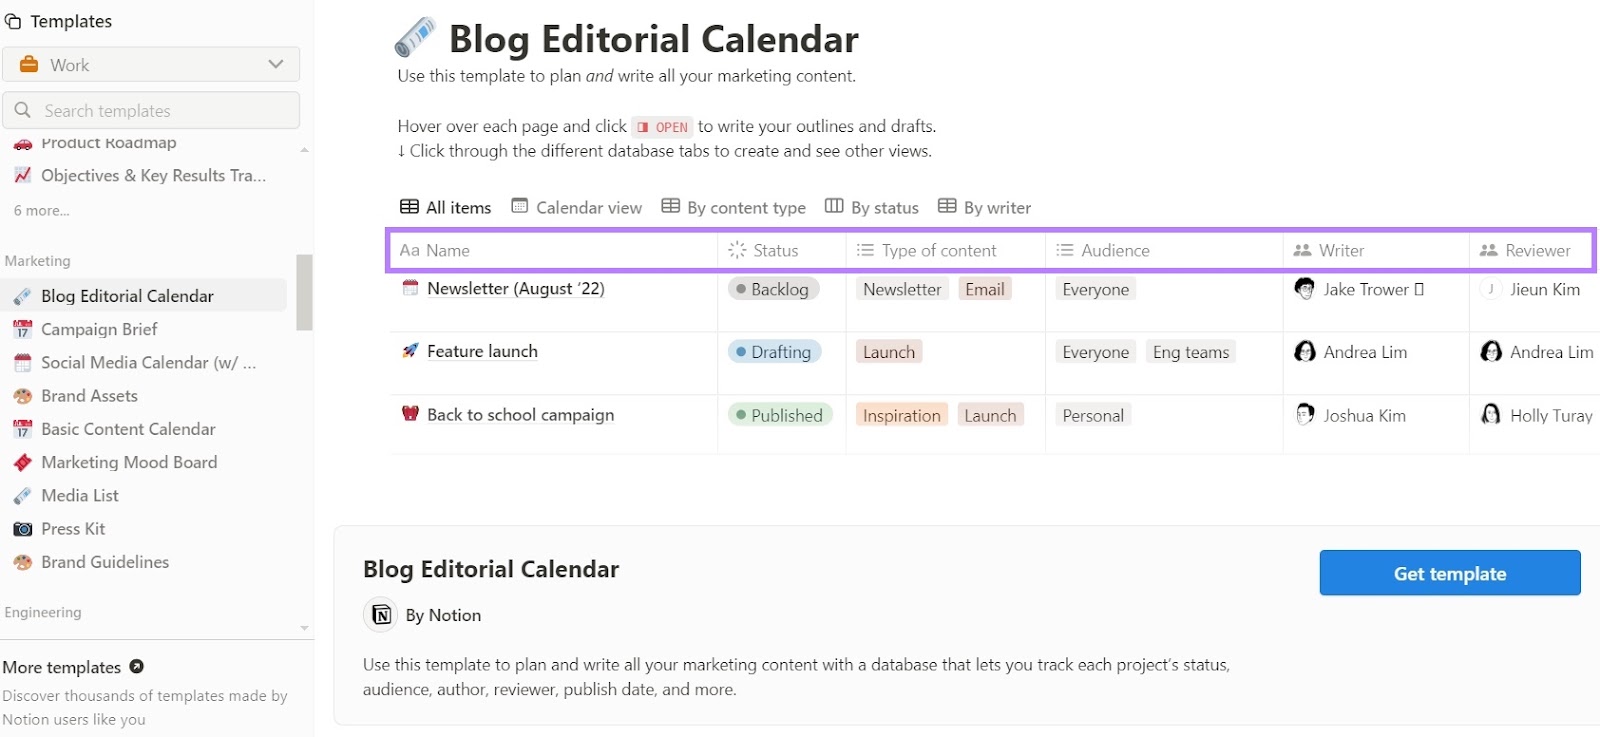Click the Drafting status tag
The height and width of the screenshot is (737, 1600).
coord(774,352)
